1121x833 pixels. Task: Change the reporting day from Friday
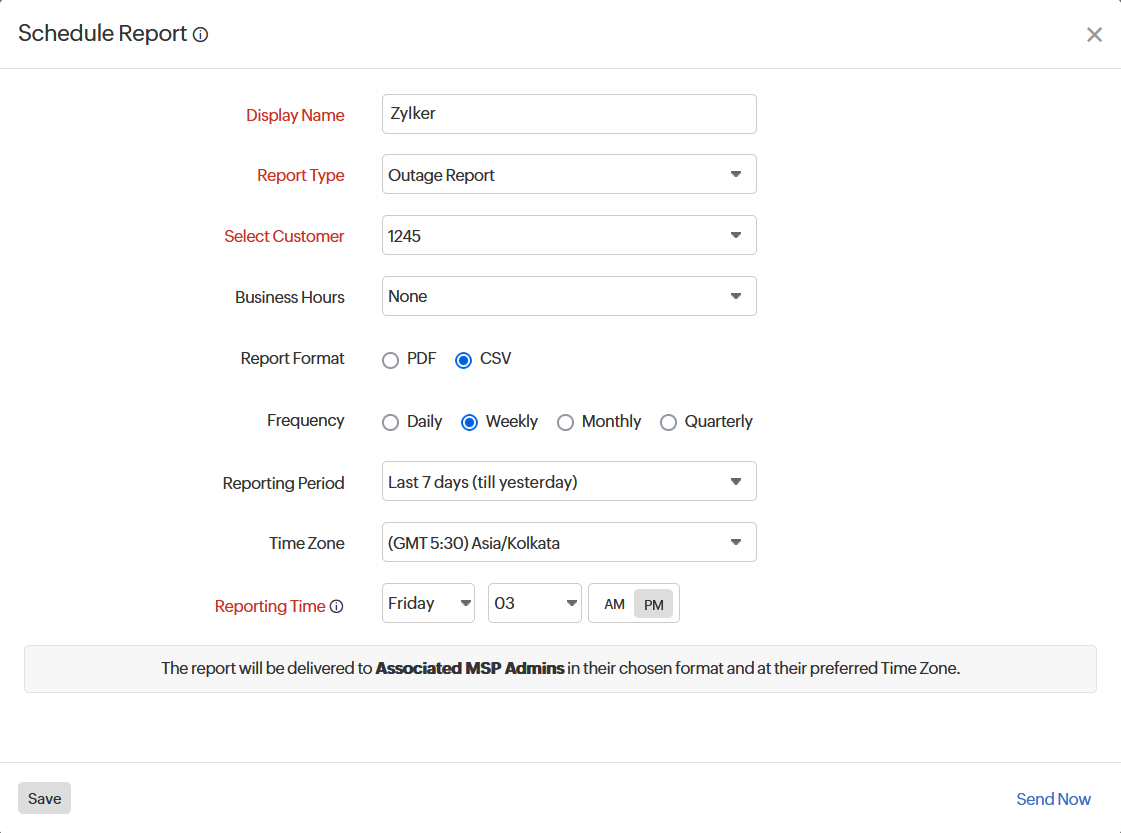428,604
